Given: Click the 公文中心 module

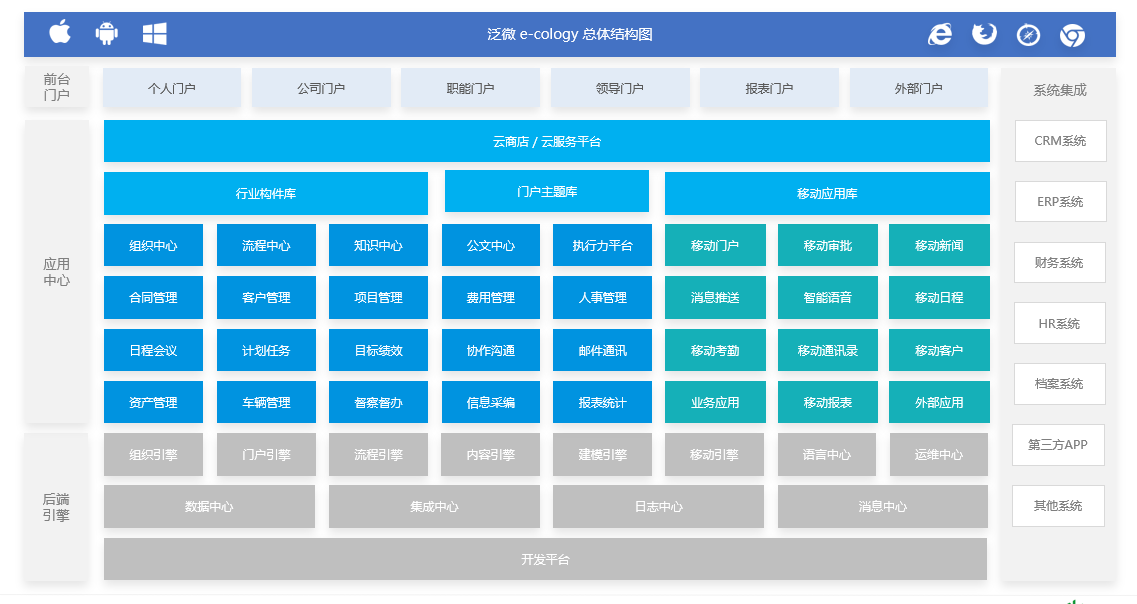Looking at the screenshot, I should [x=491, y=245].
